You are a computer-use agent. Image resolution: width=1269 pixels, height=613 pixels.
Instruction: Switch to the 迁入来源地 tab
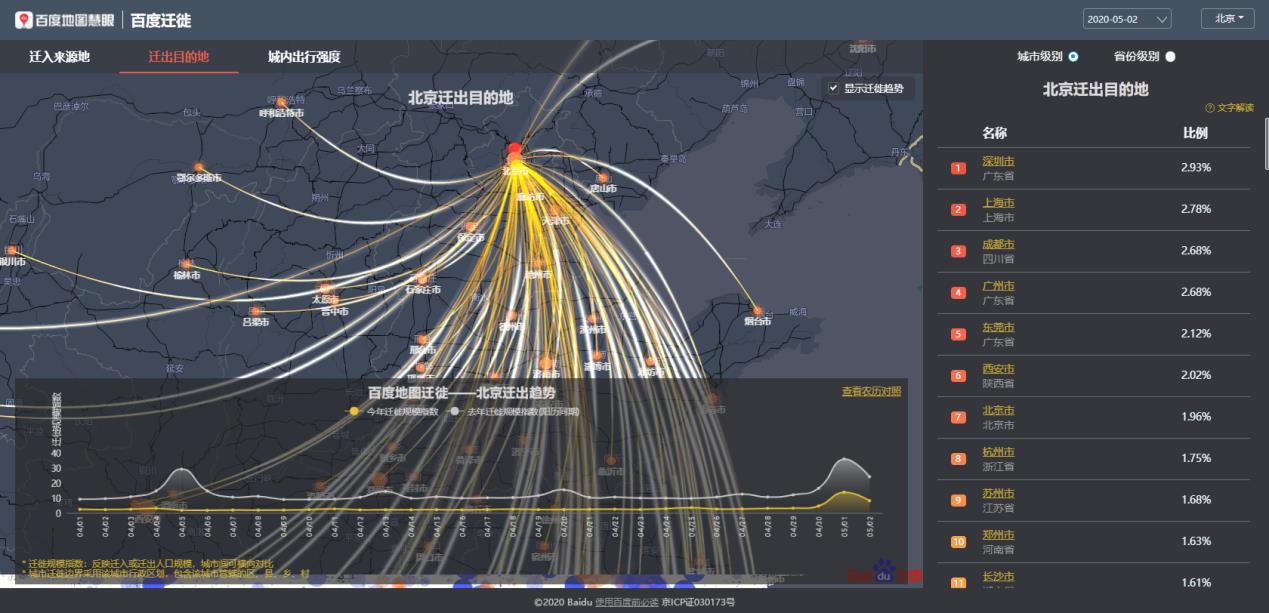point(59,57)
